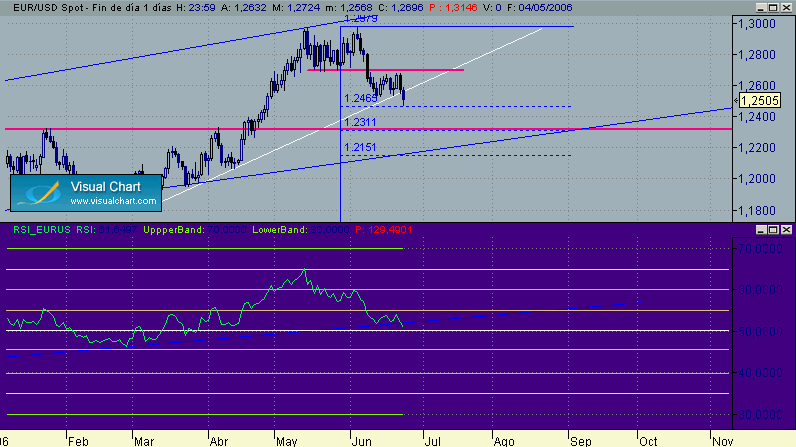Click the 1,2600 price axis label

click(756, 85)
